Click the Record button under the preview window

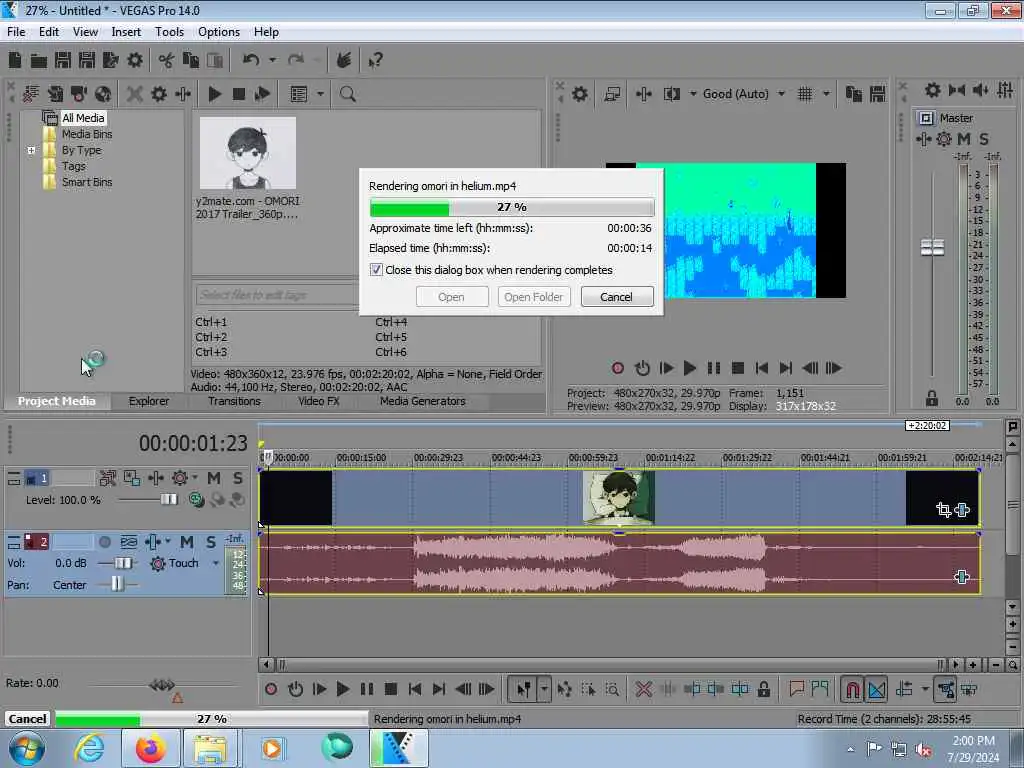click(x=618, y=368)
